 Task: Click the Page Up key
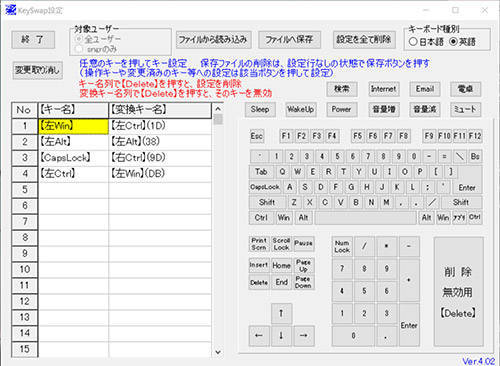point(303,265)
